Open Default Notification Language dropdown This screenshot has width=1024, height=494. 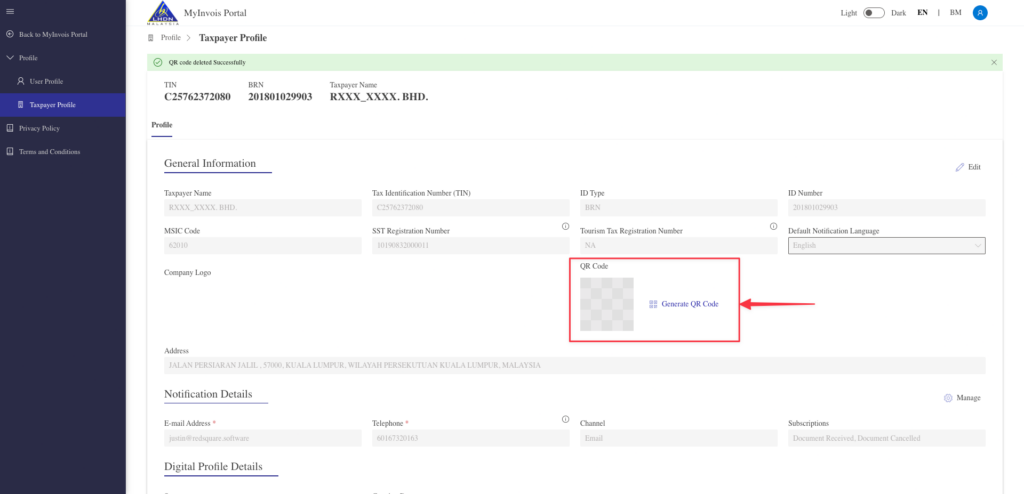tap(887, 246)
